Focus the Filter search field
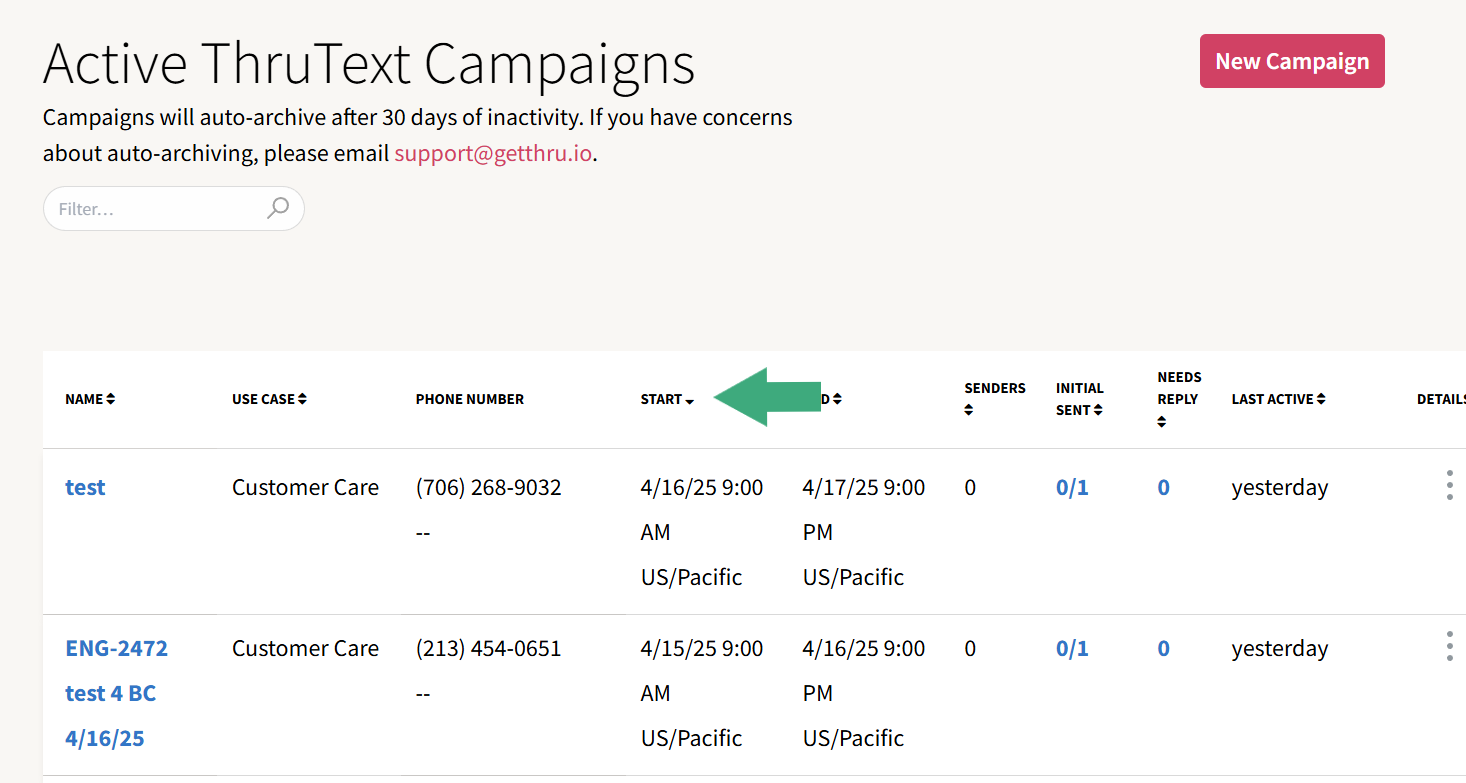Image resolution: width=1466 pixels, height=783 pixels. (x=173, y=209)
